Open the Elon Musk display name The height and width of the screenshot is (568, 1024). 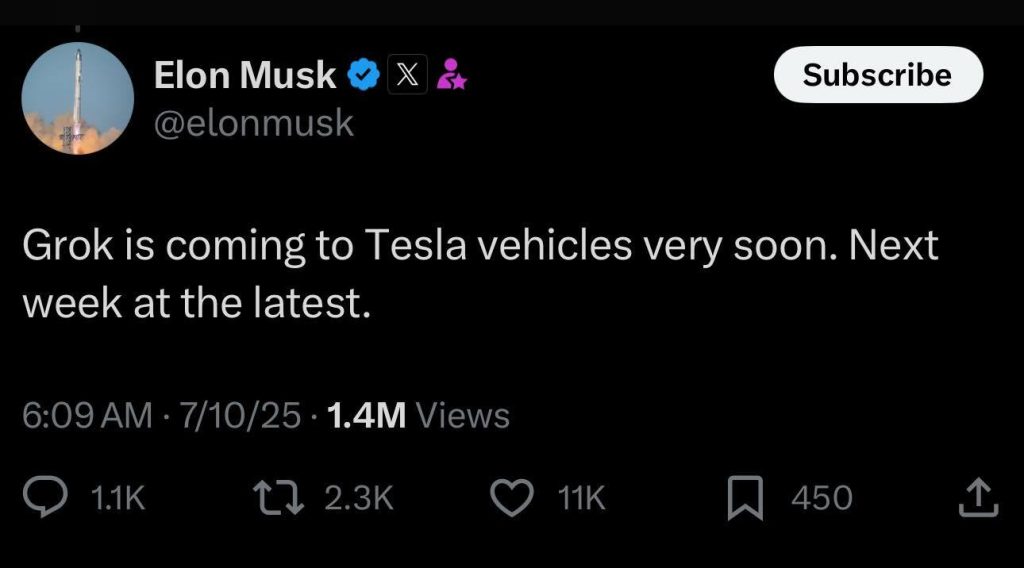[x=244, y=76]
